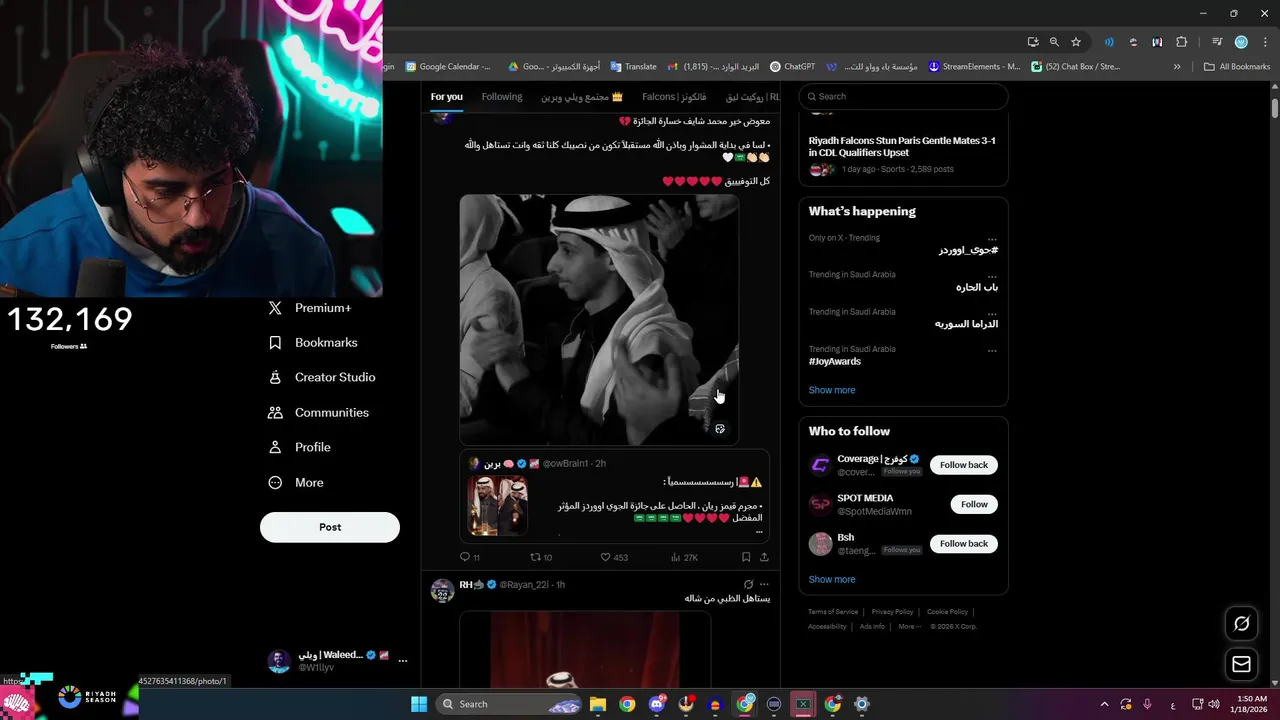The image size is (1280, 720).
Task: Open trending topic باب الحاره
Action: (976, 287)
